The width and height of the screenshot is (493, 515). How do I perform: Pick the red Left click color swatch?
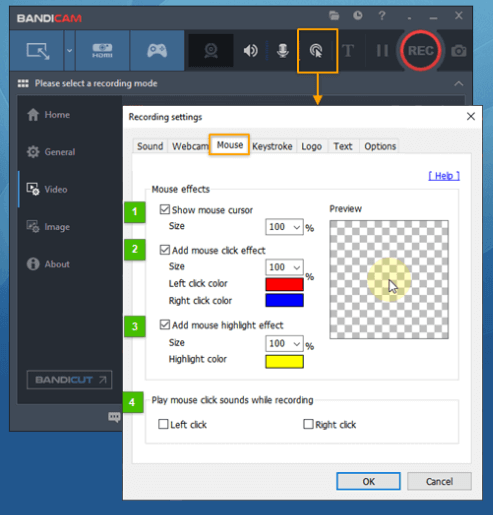coord(284,284)
